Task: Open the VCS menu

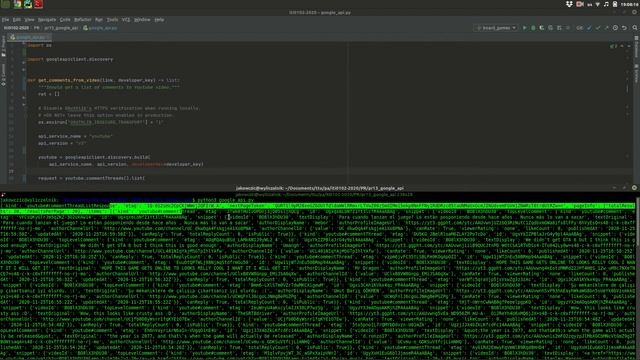Action: pyautogui.click(x=126, y=20)
